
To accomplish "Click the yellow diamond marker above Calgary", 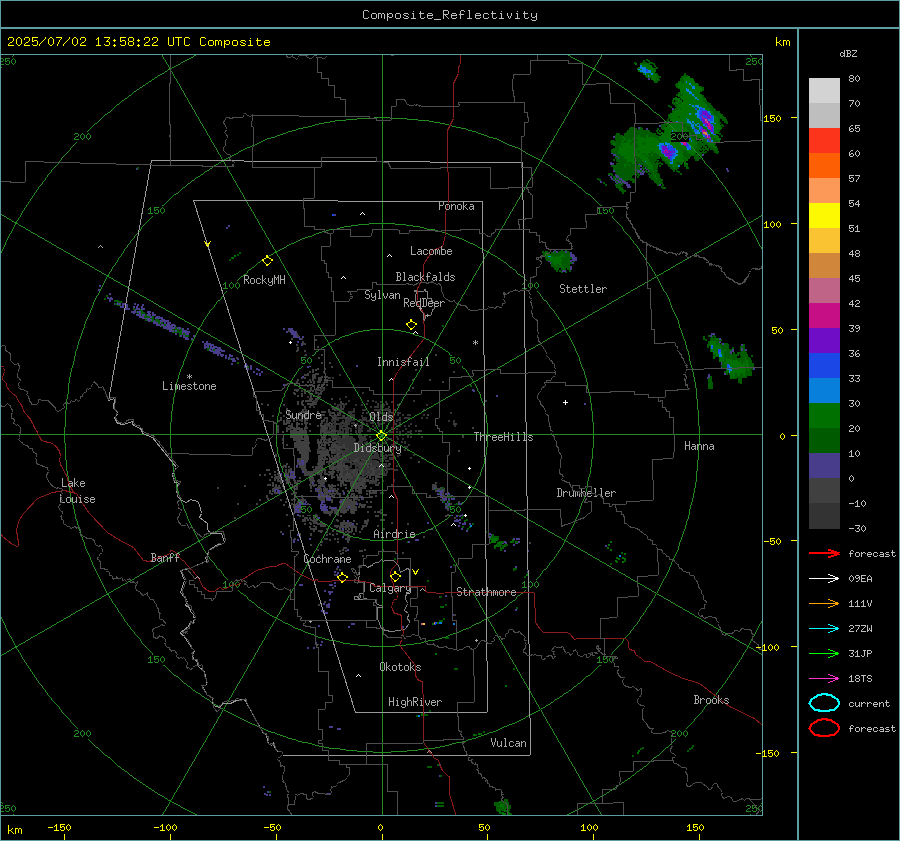I will point(395,576).
